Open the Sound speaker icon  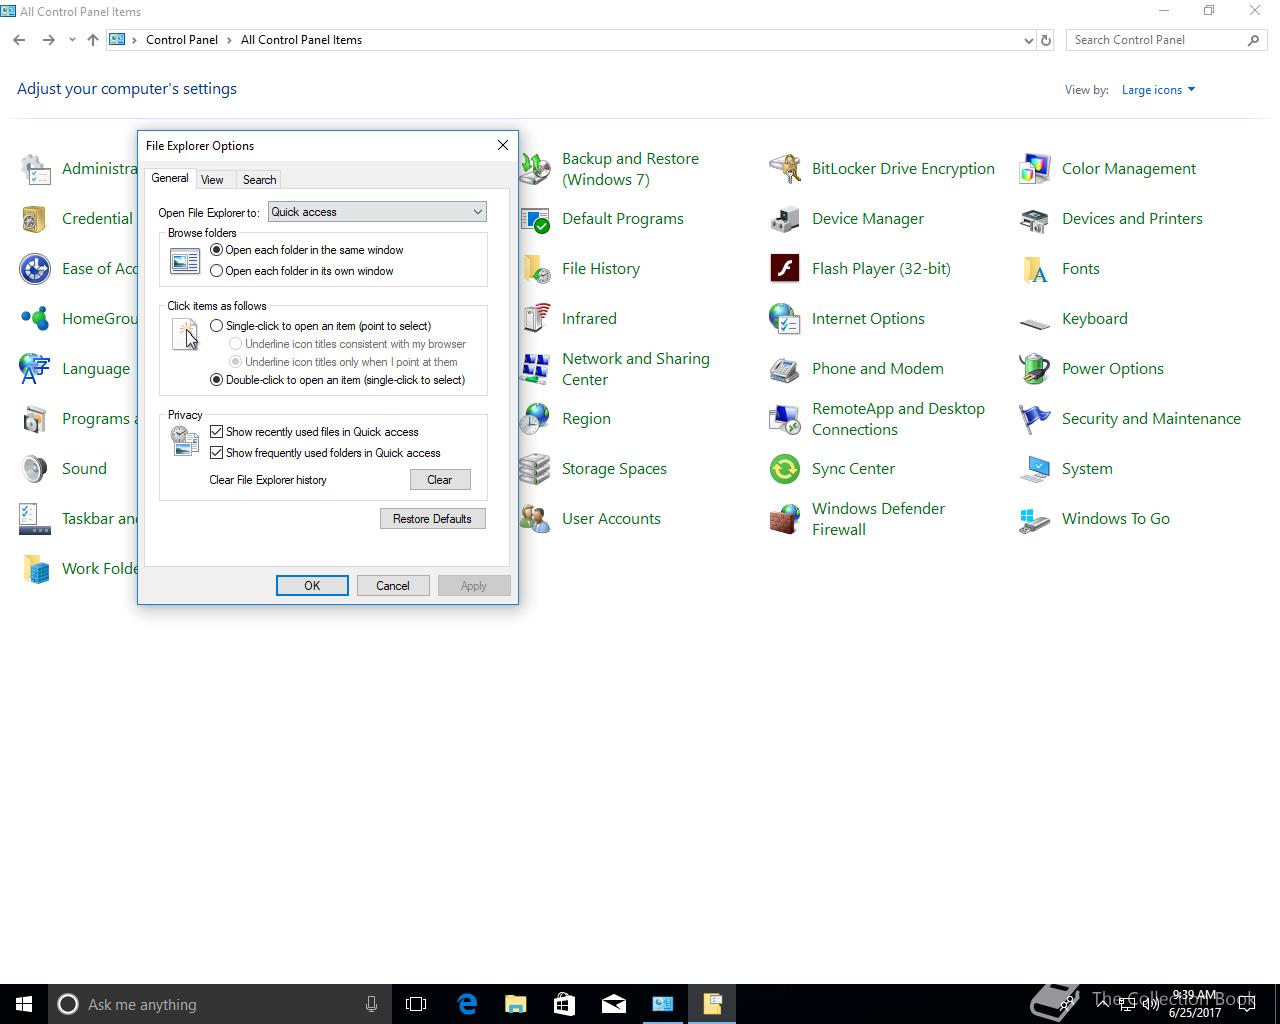pos(35,469)
